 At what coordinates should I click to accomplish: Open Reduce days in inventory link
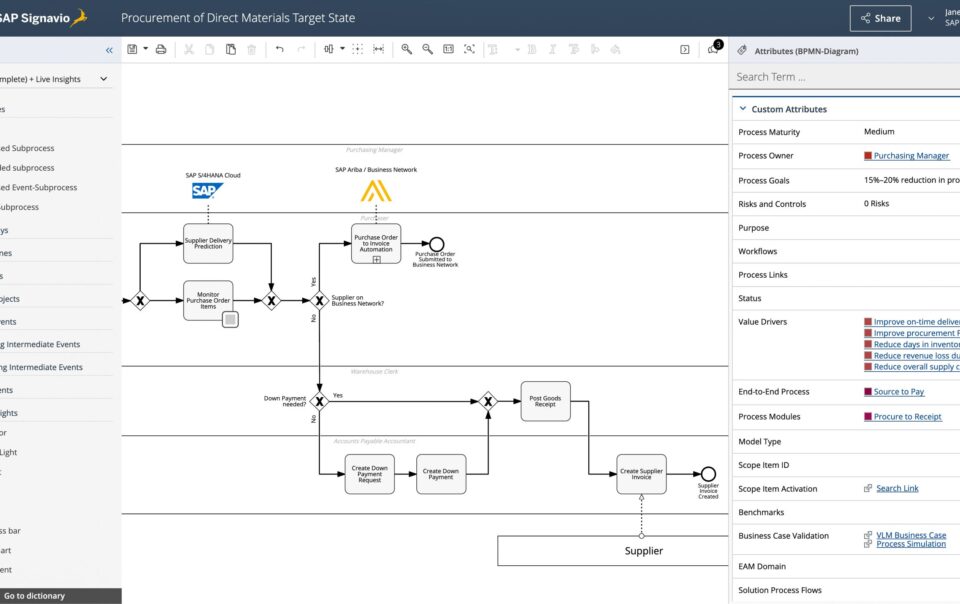[x=917, y=345]
